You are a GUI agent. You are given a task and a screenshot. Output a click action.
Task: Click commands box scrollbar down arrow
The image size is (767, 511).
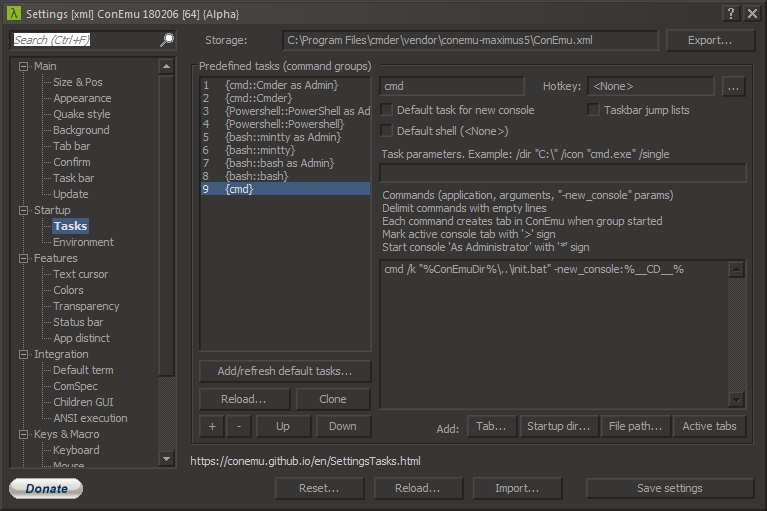[x=736, y=400]
